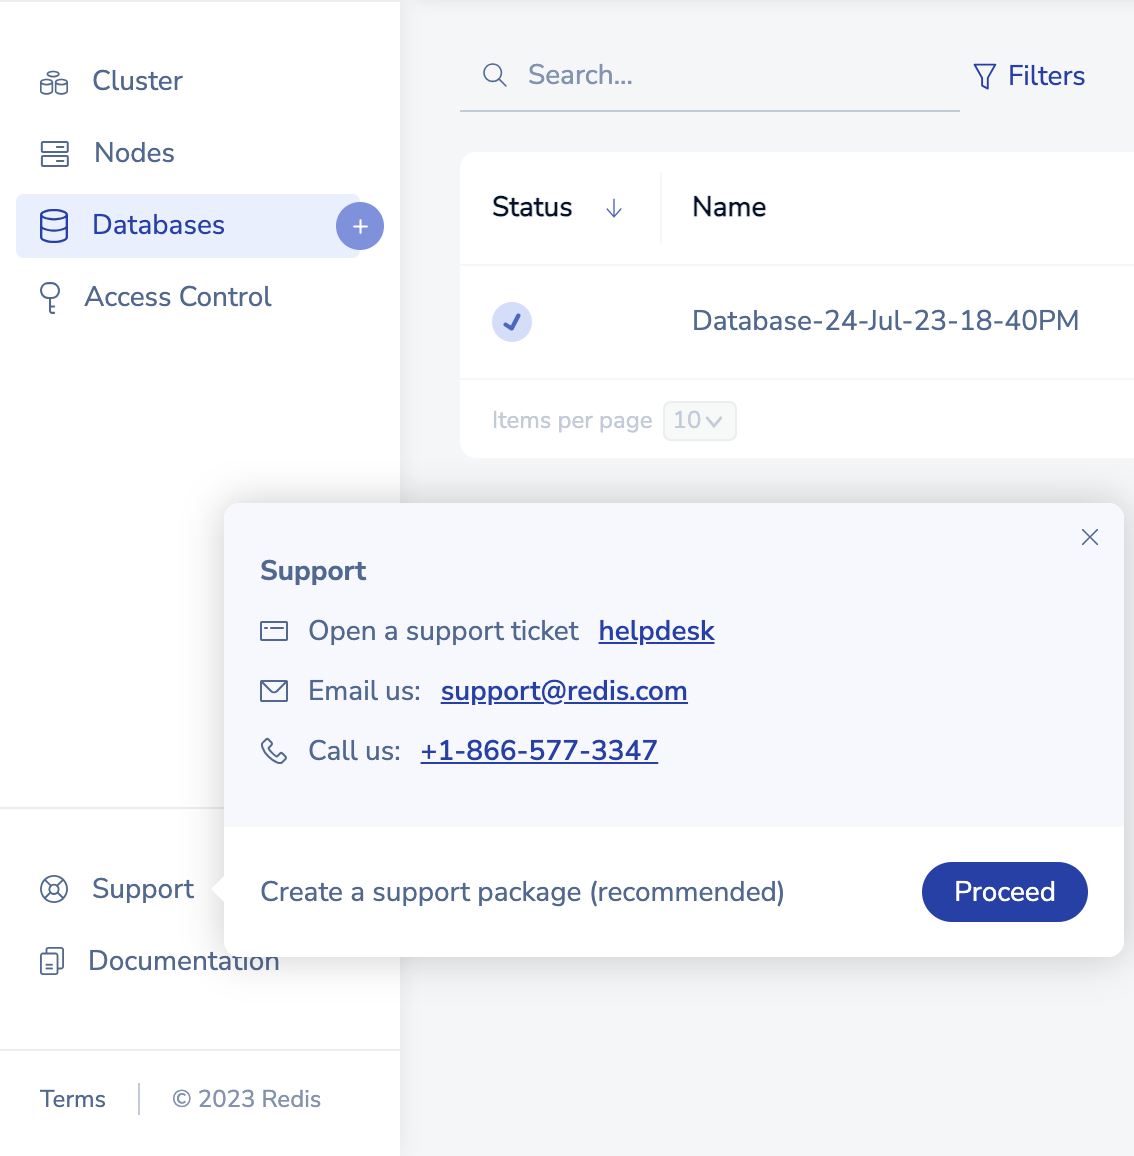The image size is (1134, 1156).
Task: Open the Databases section icon
Action: (x=53, y=225)
